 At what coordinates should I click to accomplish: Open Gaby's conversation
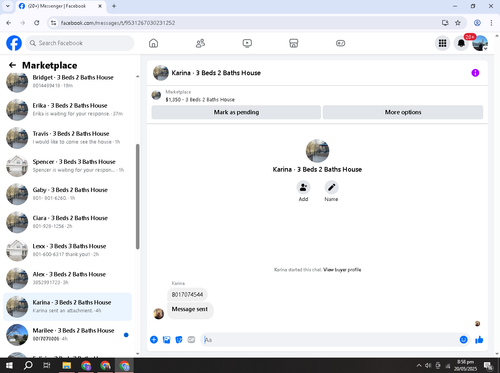tap(68, 194)
